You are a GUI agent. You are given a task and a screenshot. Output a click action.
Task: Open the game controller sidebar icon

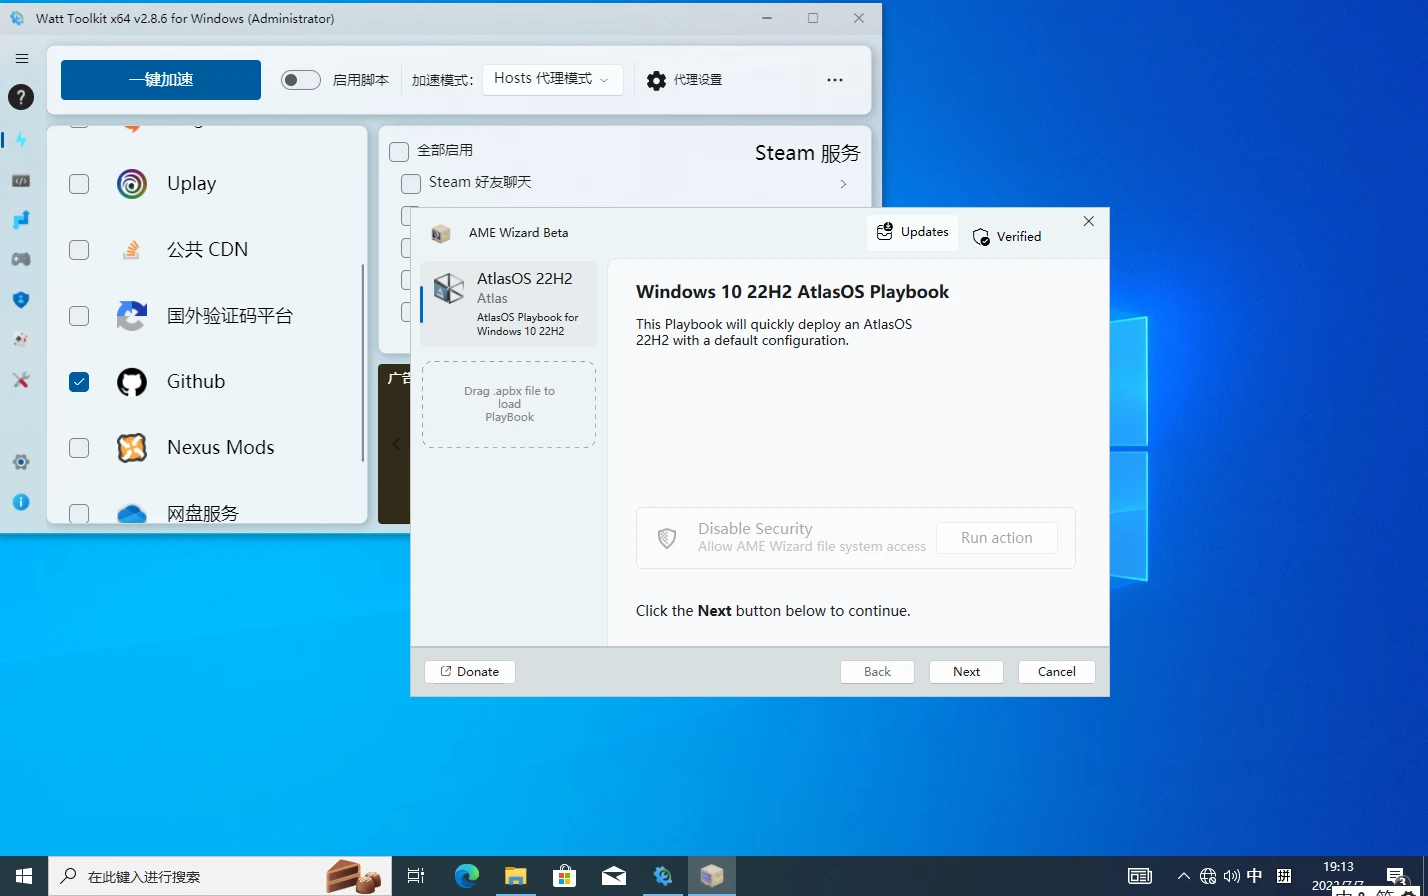tap(21, 259)
